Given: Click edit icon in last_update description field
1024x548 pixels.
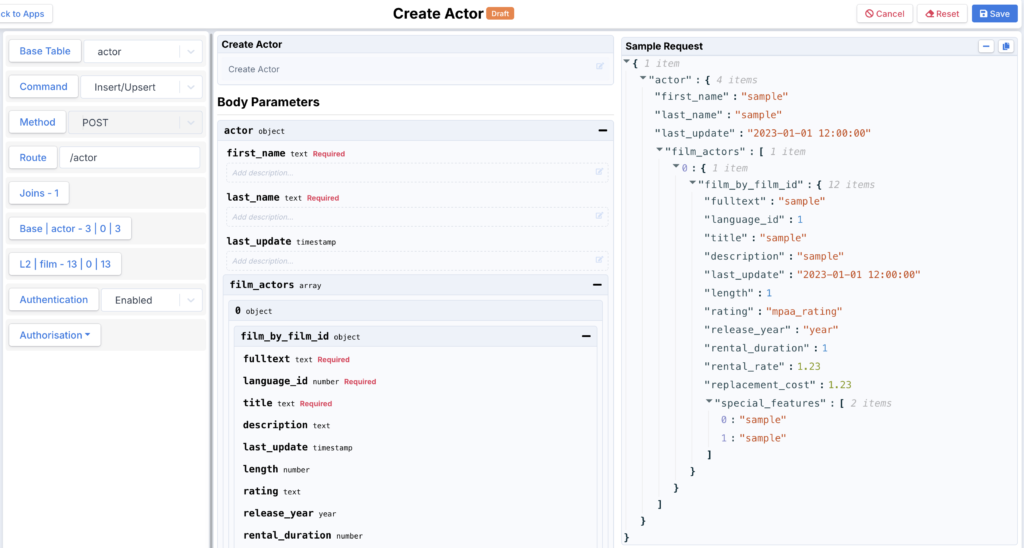Looking at the screenshot, I should 600,260.
